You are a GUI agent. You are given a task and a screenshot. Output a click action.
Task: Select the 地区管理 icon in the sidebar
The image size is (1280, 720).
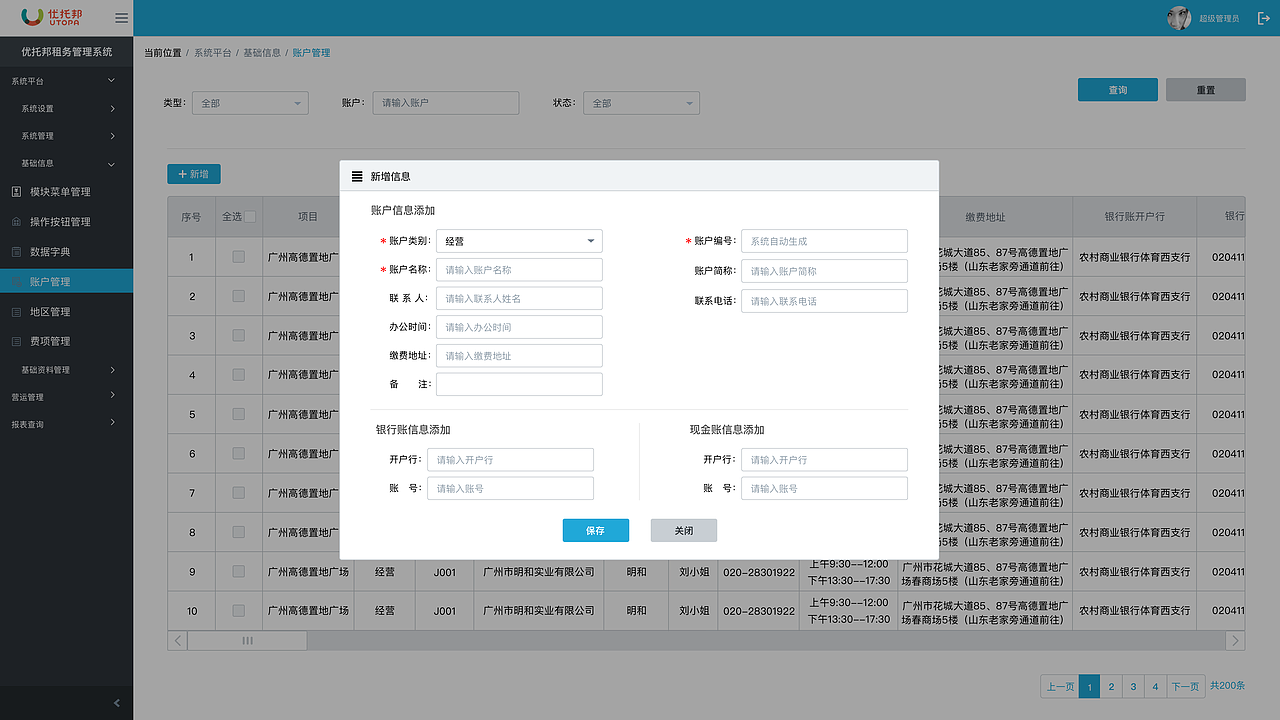pyautogui.click(x=14, y=311)
